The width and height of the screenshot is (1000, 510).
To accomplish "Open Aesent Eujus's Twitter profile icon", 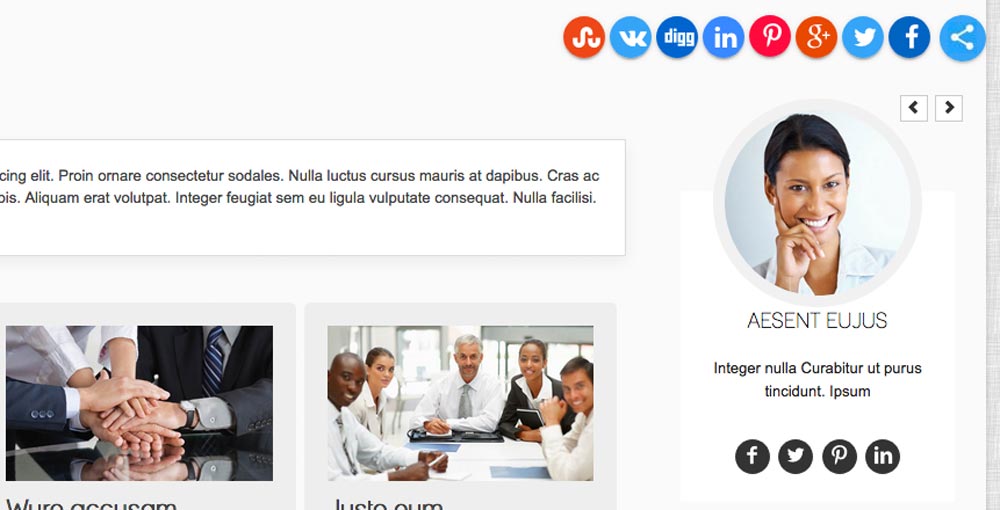I will click(x=796, y=456).
